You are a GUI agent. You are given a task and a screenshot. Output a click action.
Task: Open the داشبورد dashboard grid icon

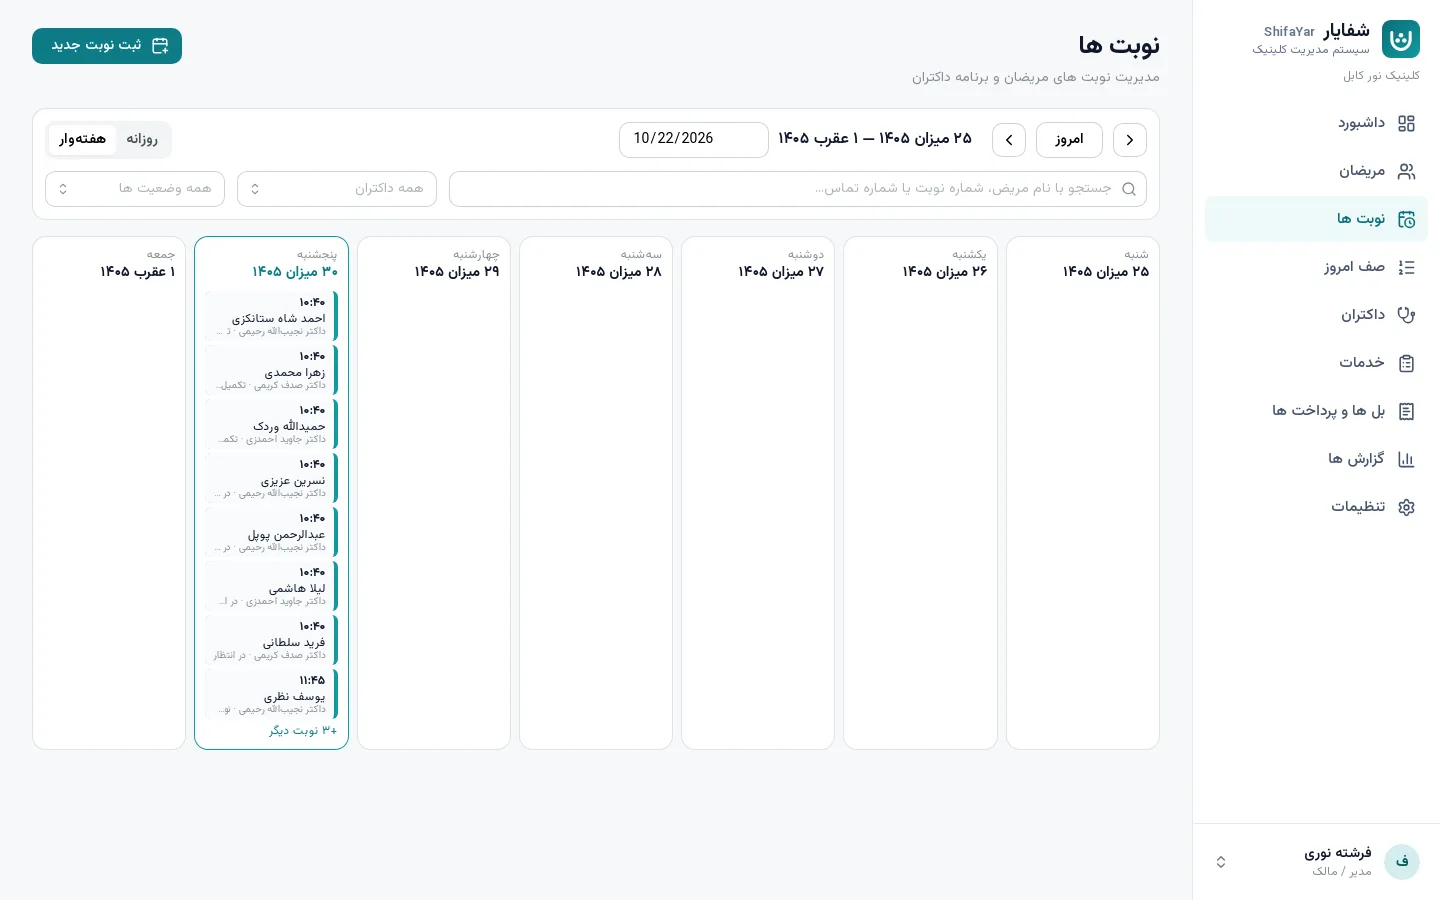1406,124
